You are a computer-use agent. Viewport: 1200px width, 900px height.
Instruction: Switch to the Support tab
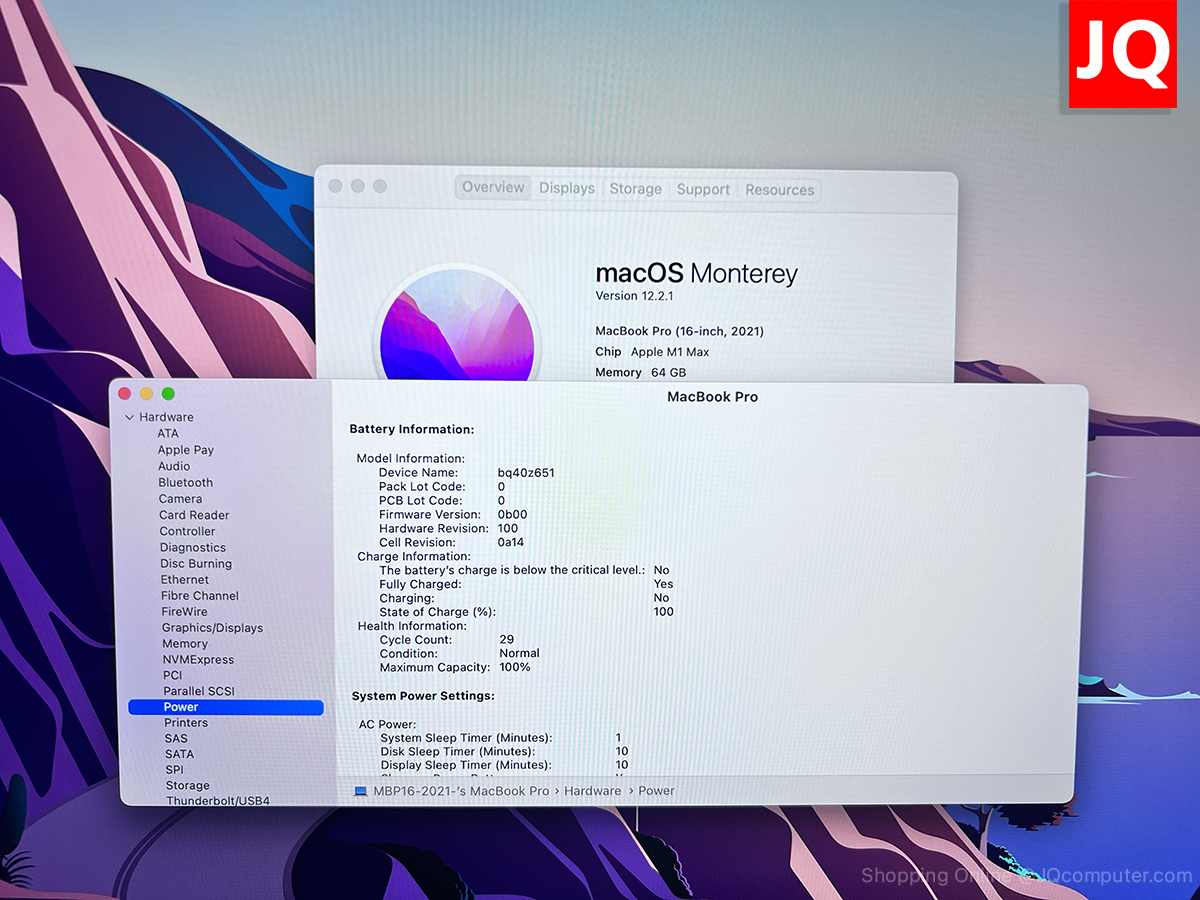pyautogui.click(x=703, y=189)
